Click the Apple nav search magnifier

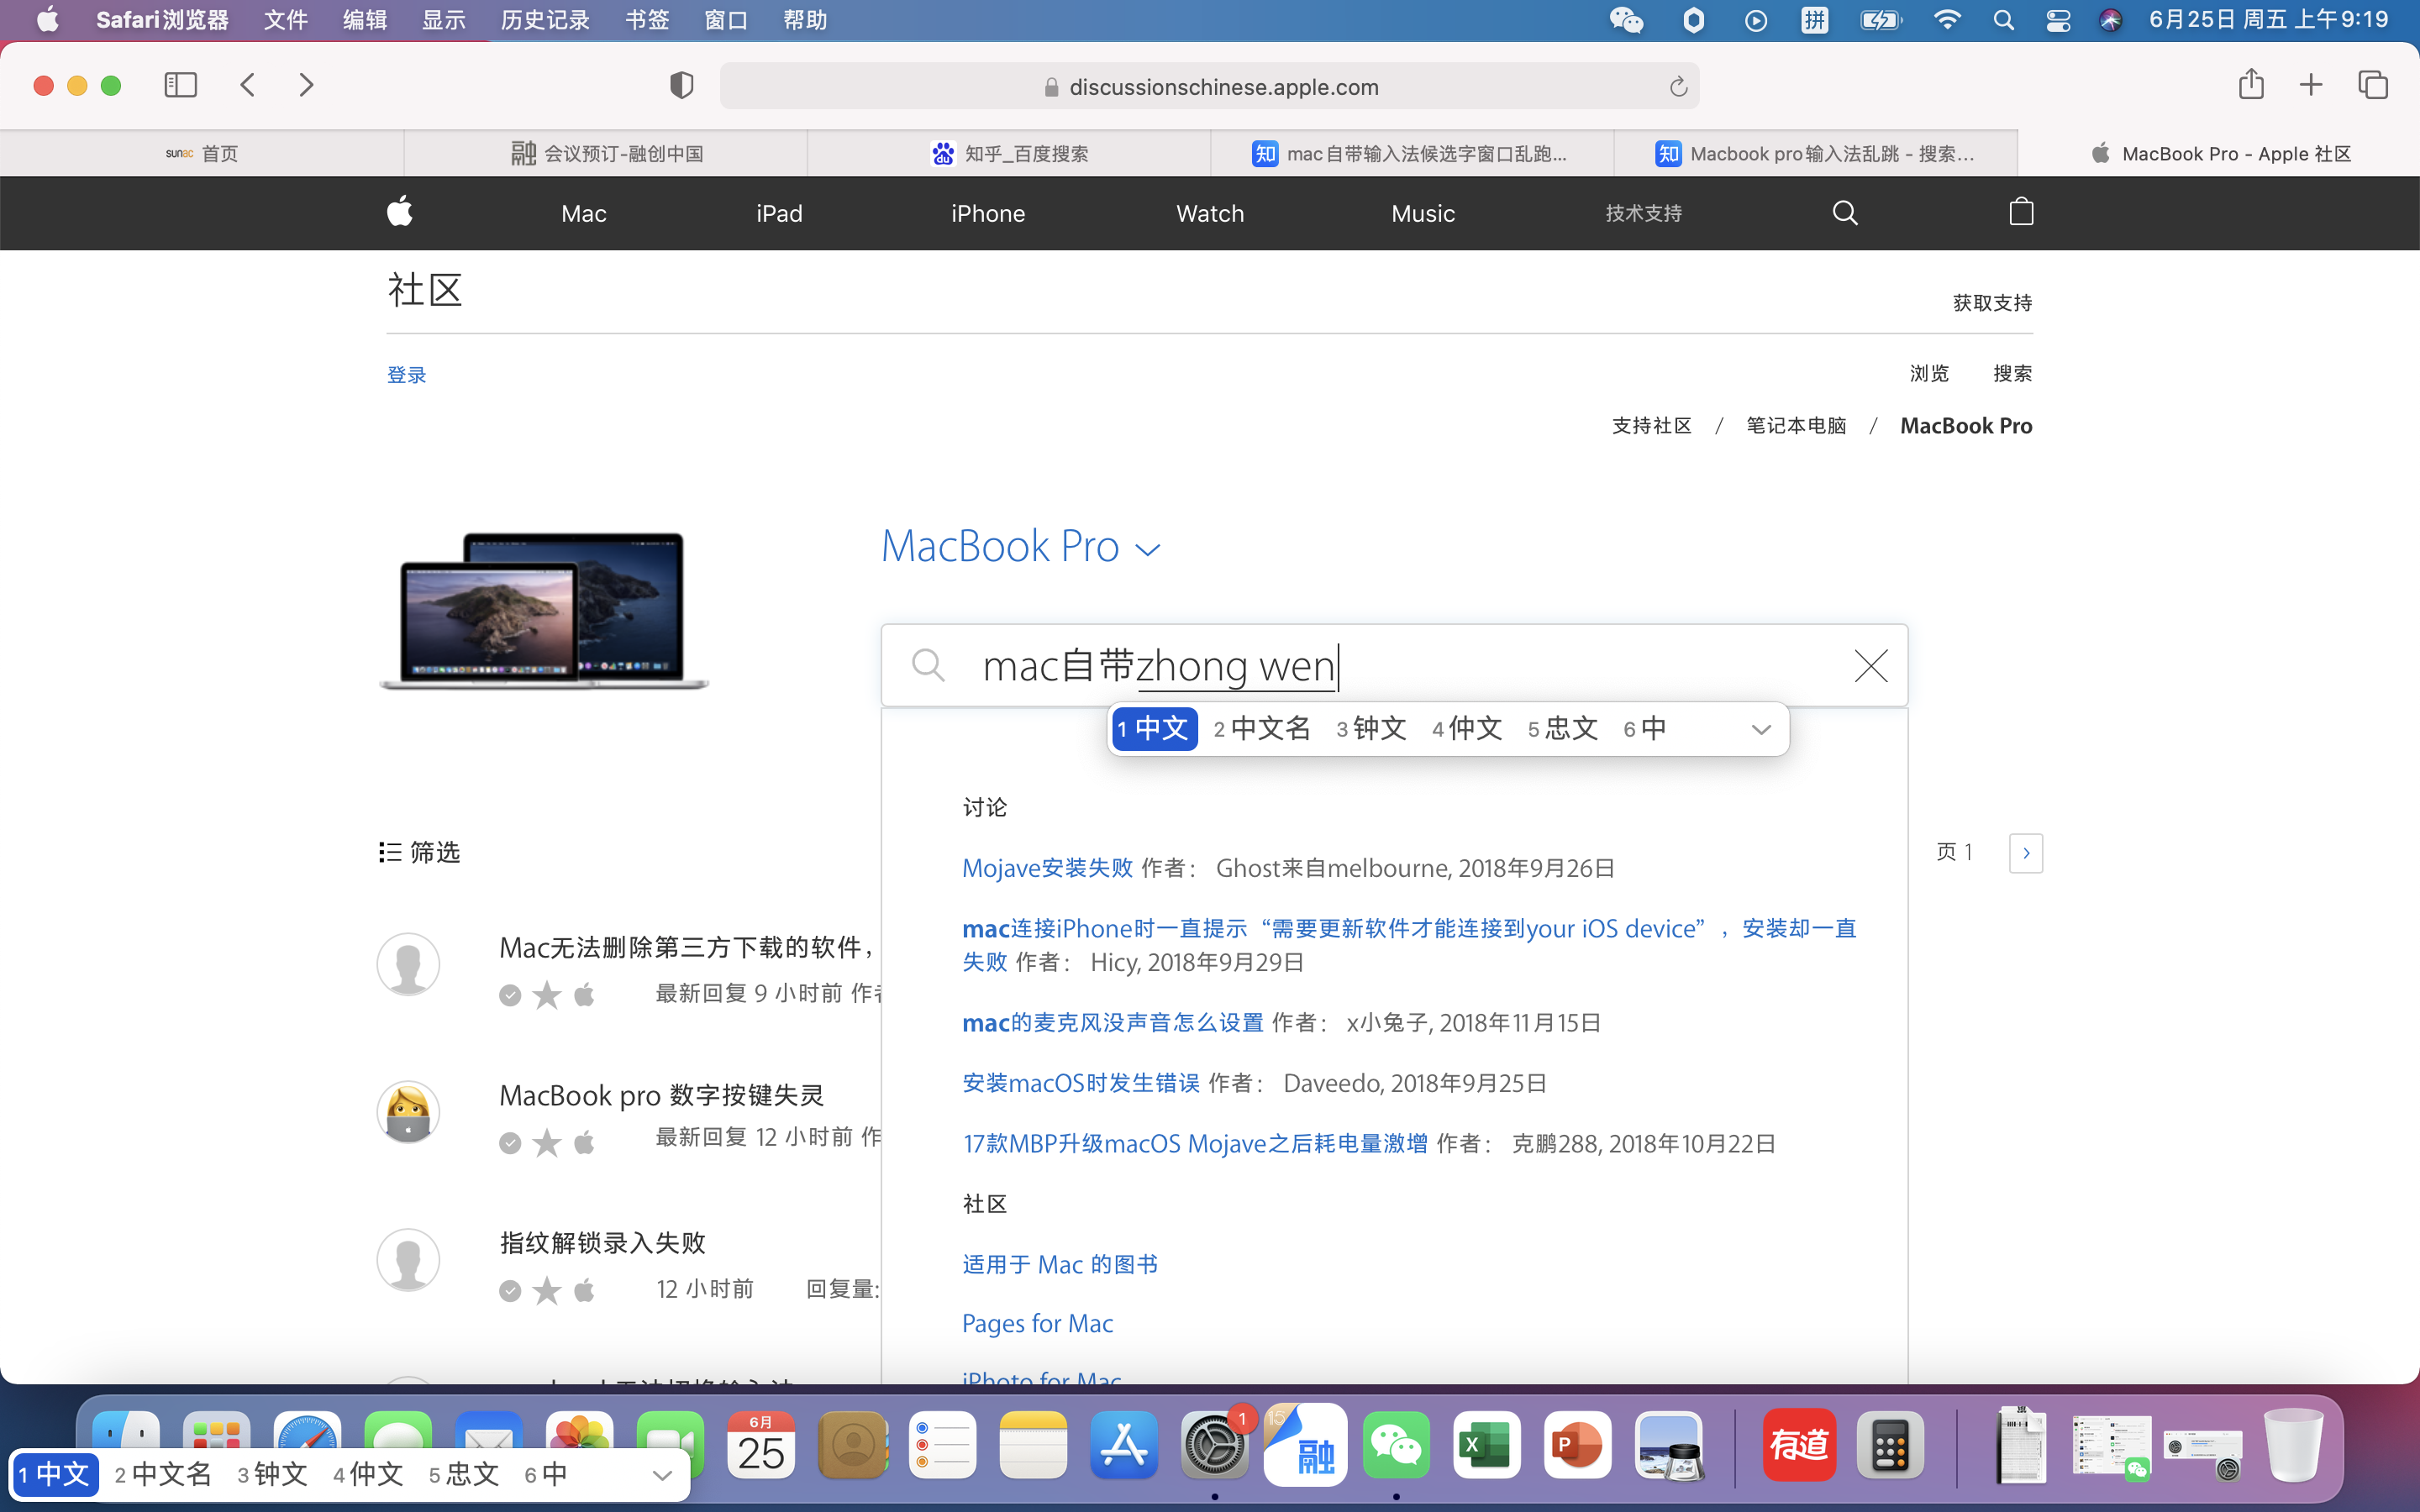[x=1845, y=212]
